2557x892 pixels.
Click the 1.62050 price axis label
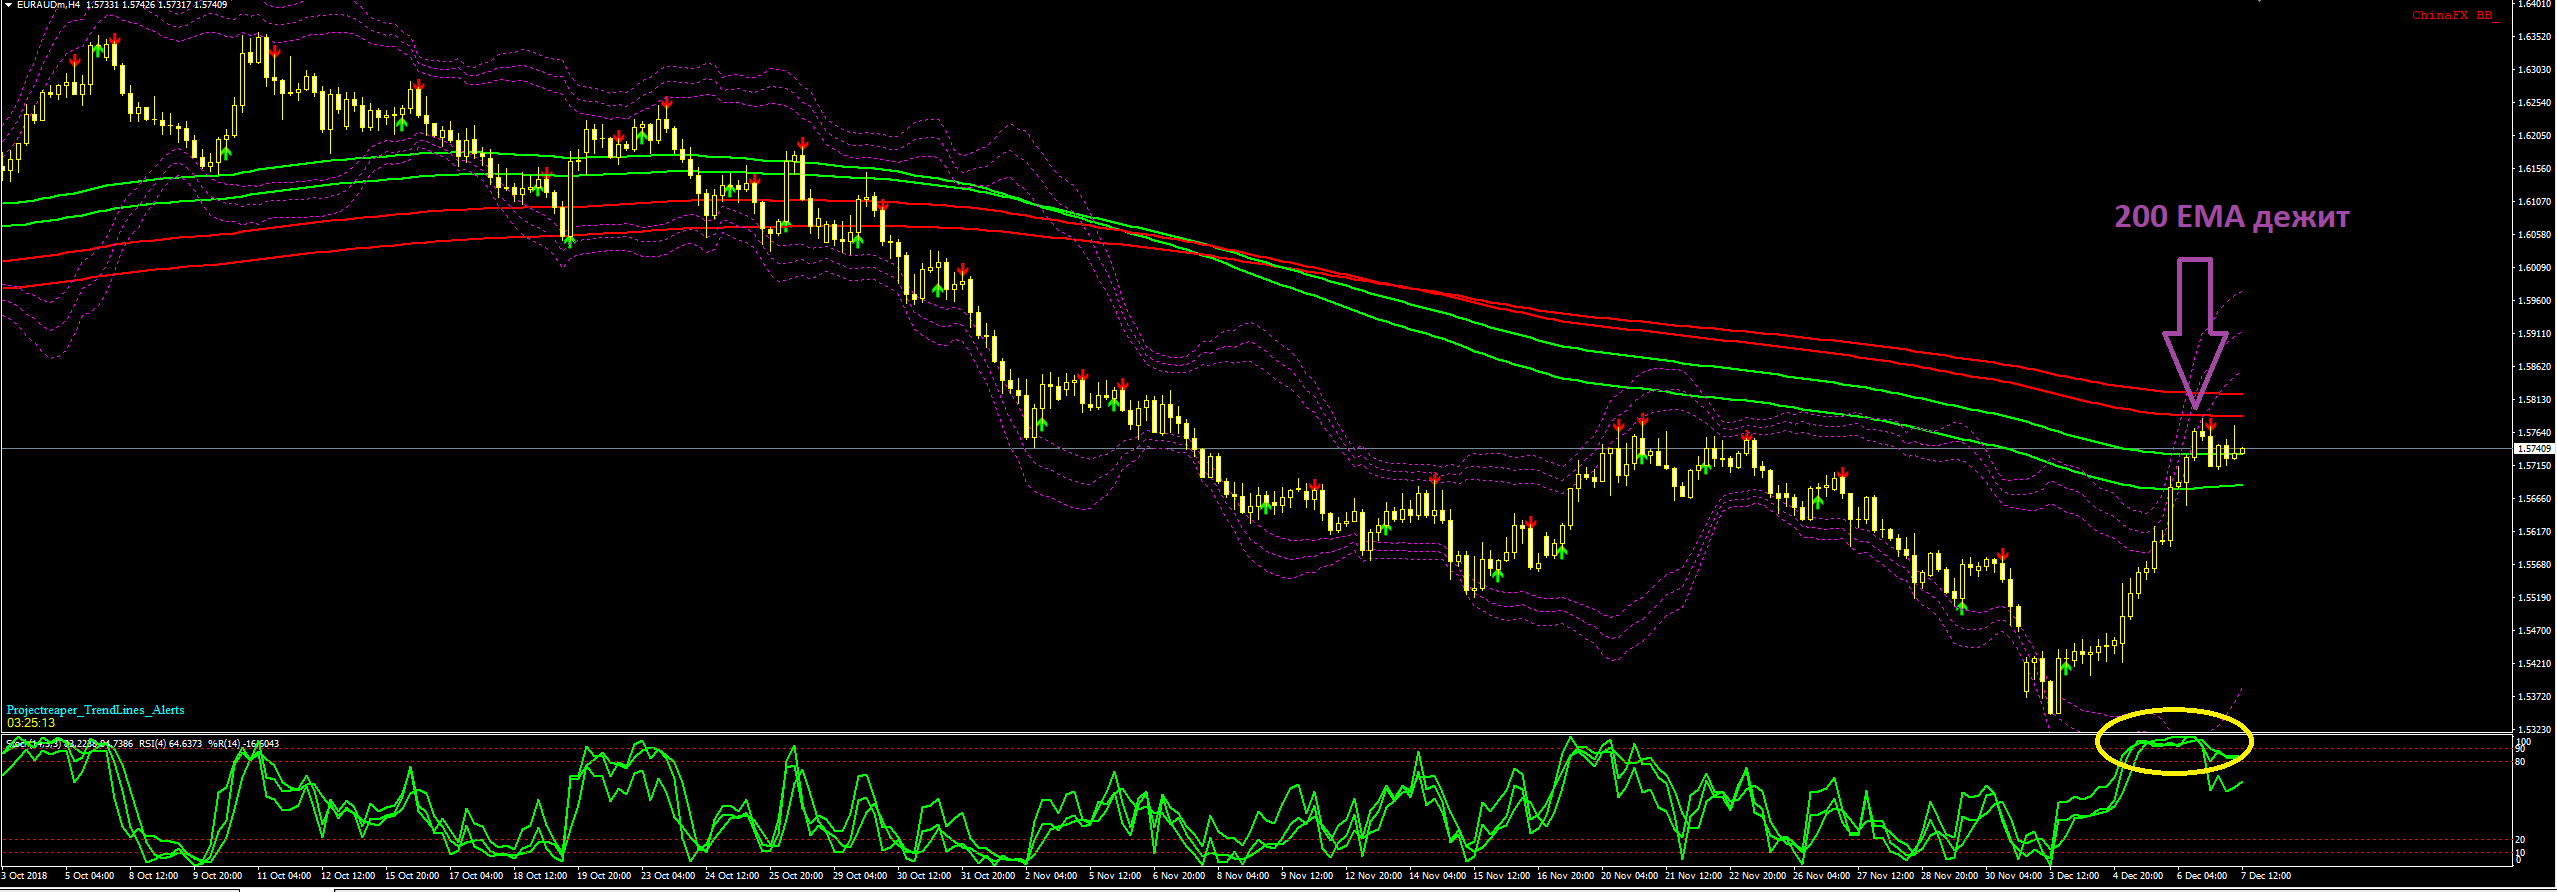click(2534, 136)
